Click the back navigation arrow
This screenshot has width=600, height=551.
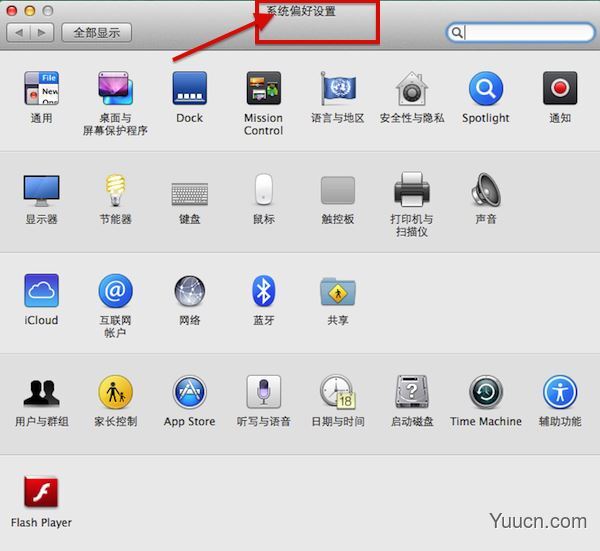[19, 32]
